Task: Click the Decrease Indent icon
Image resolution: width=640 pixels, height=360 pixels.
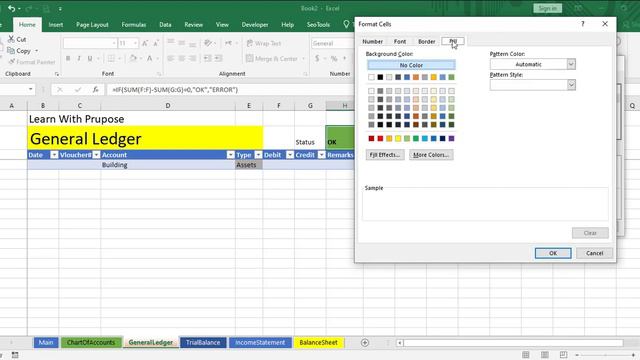Action: tap(208, 58)
